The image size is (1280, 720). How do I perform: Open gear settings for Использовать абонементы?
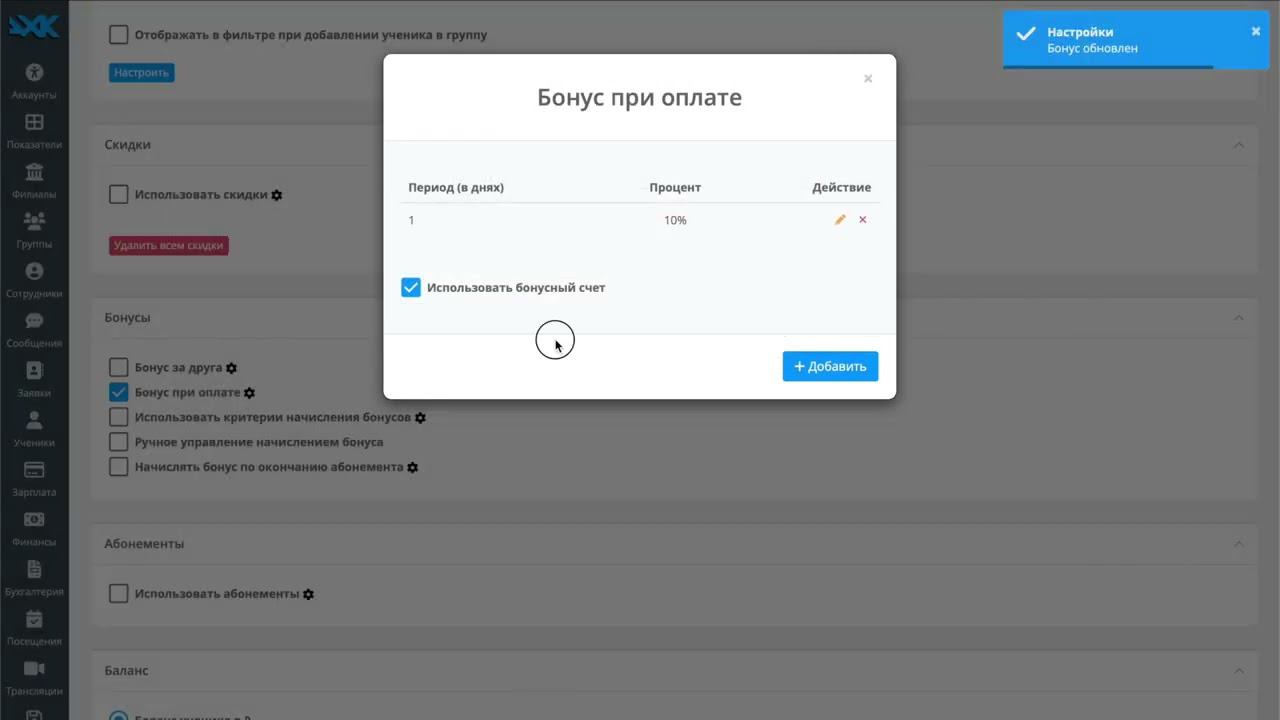coord(308,594)
